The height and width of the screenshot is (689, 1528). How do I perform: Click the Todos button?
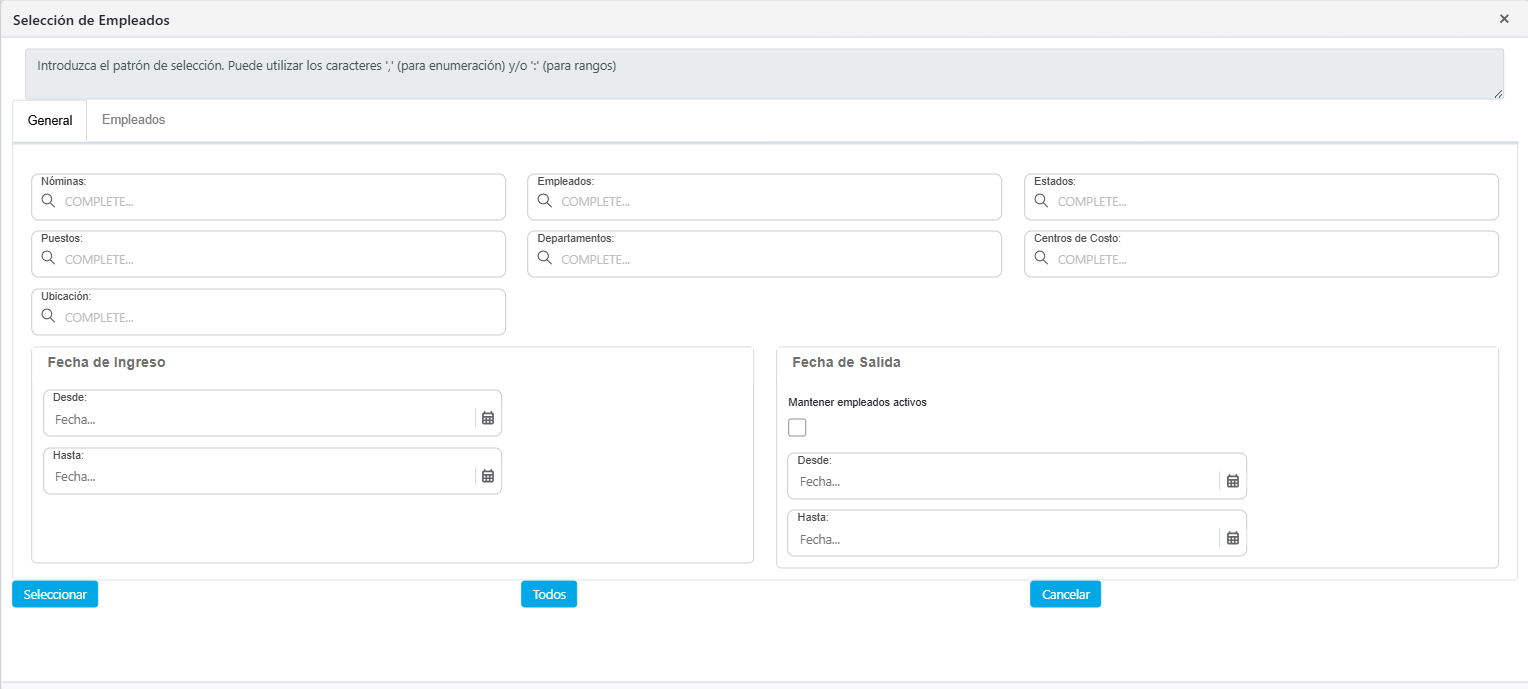pyautogui.click(x=549, y=594)
